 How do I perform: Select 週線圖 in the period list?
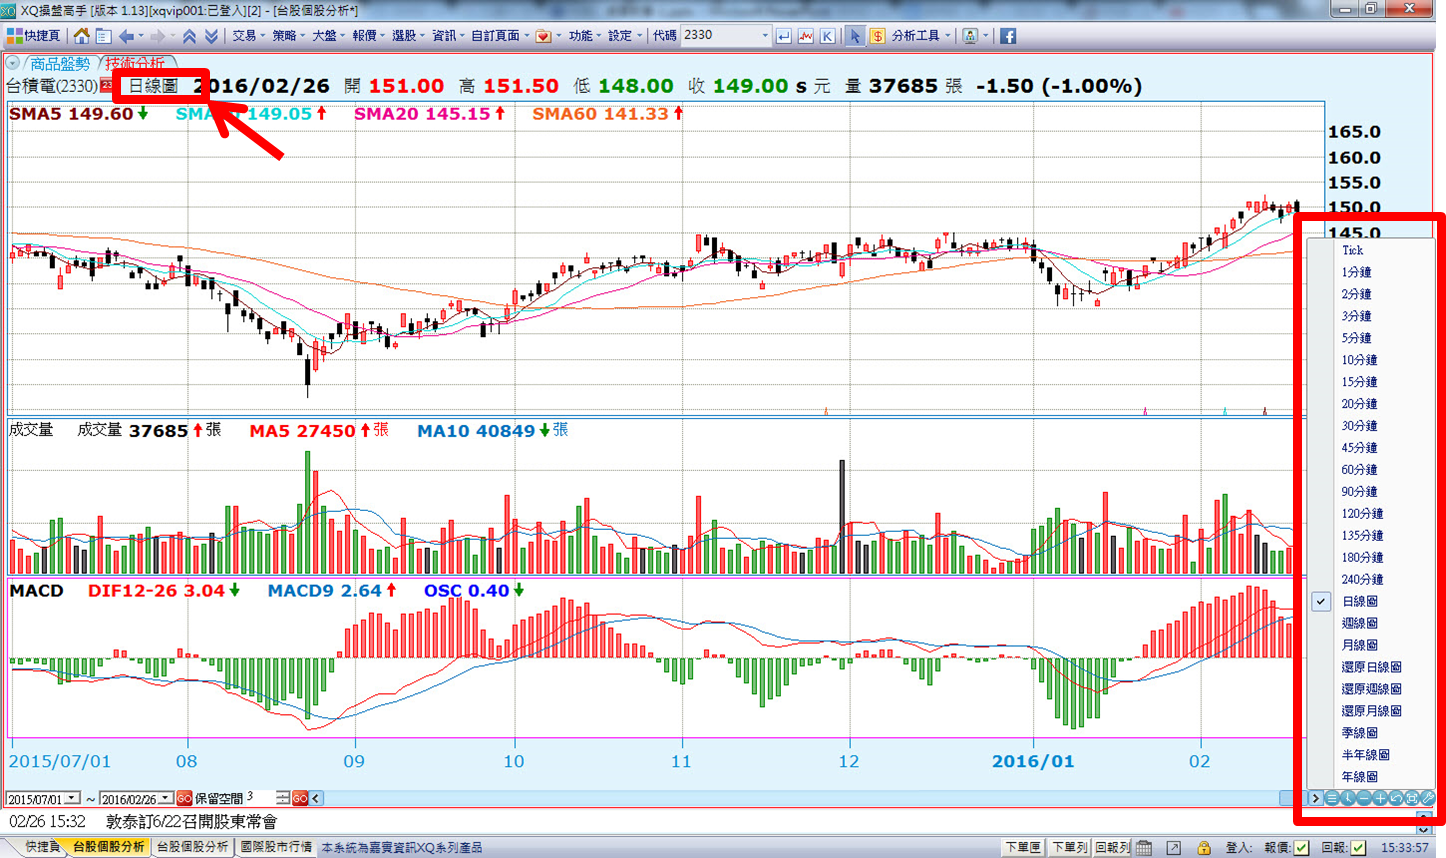(x=1360, y=623)
